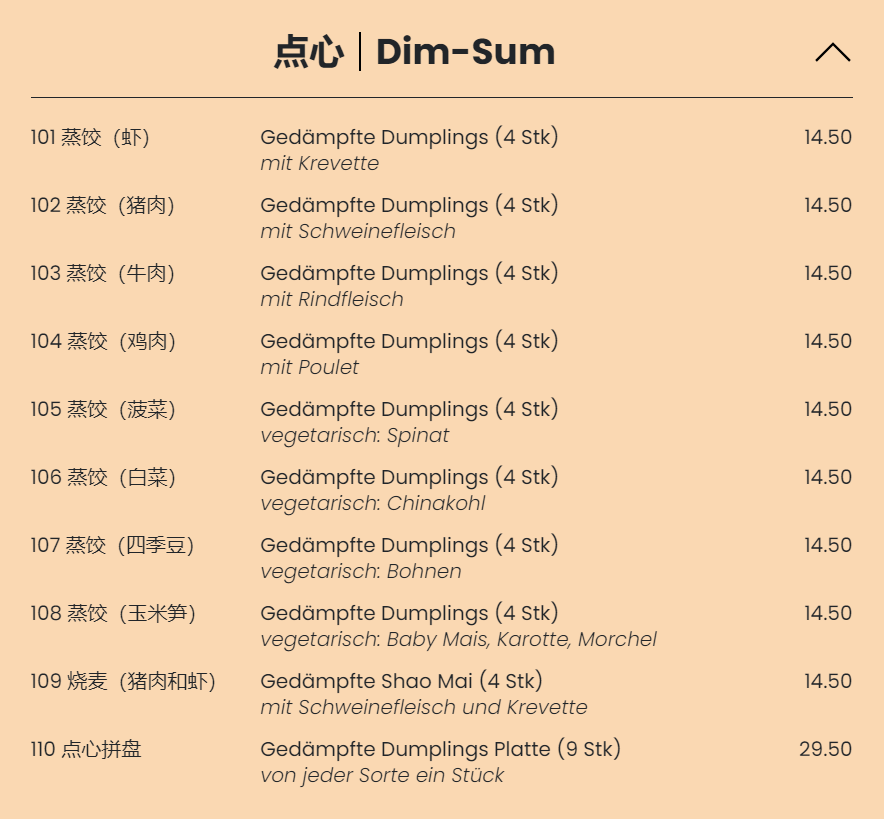Click "vegetarisch: Spinat" description
This screenshot has height=819, width=884.
coord(354,436)
